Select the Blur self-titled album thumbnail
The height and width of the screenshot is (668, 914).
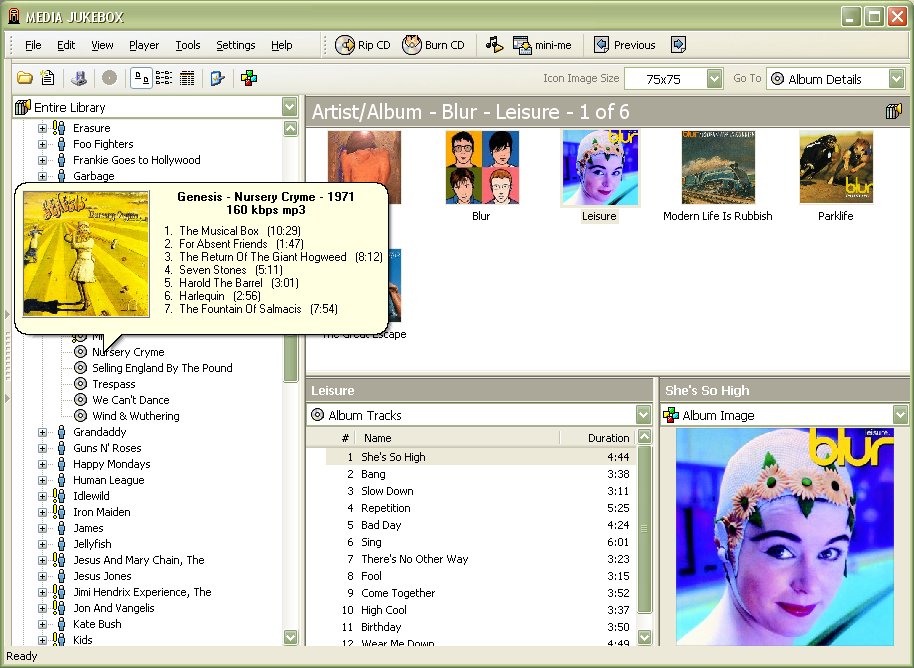pyautogui.click(x=481, y=167)
